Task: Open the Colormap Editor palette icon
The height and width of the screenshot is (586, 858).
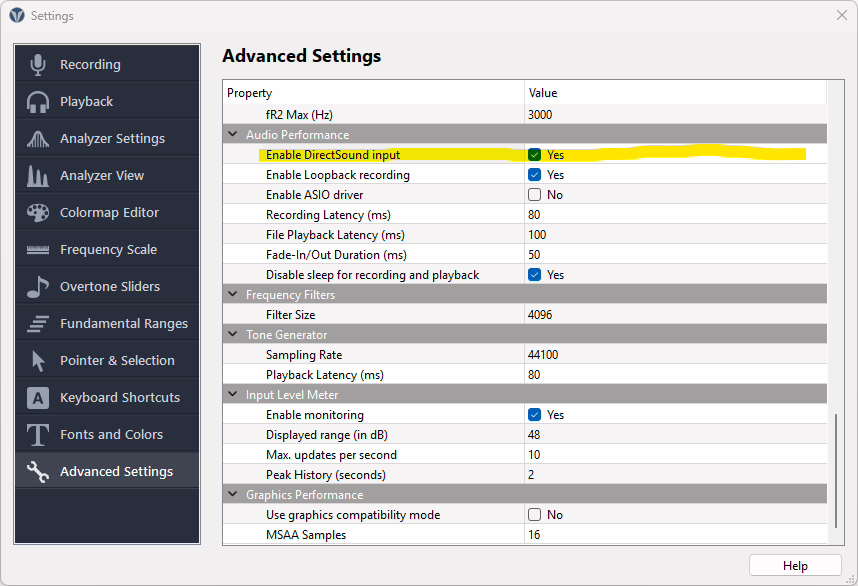Action: [37, 212]
